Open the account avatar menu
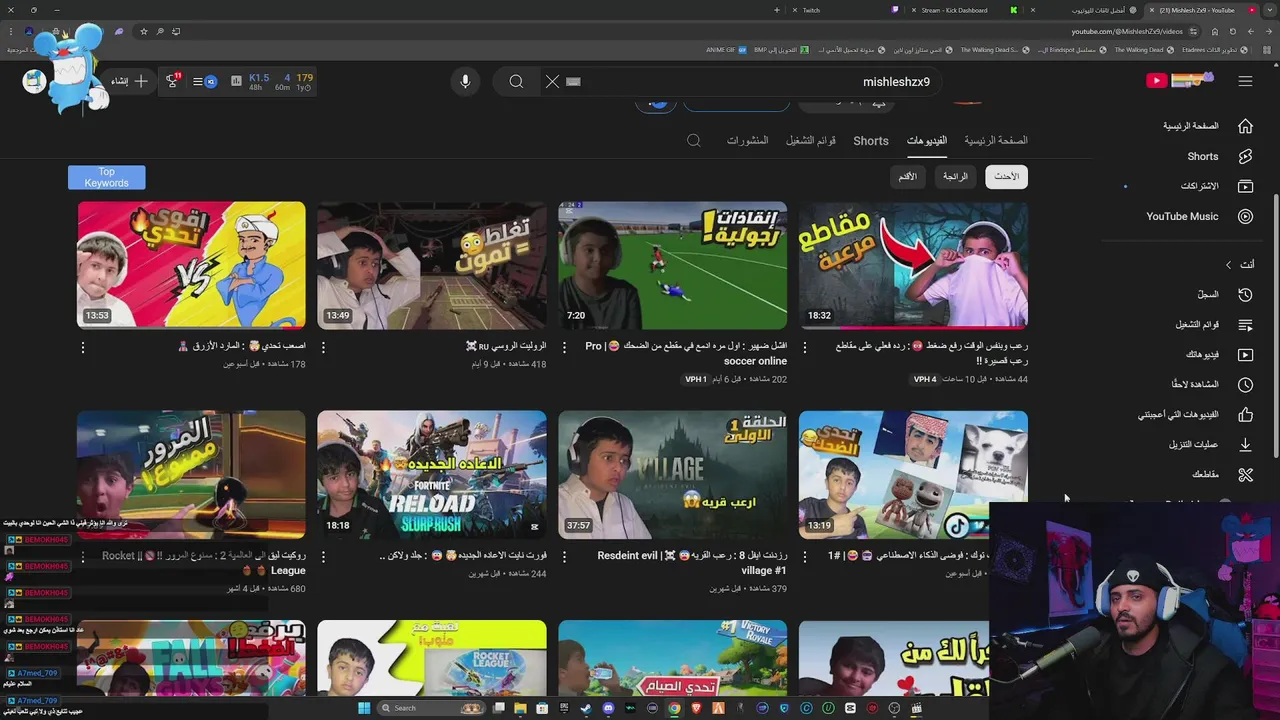Screen dimensions: 1280x720 [x=35, y=81]
